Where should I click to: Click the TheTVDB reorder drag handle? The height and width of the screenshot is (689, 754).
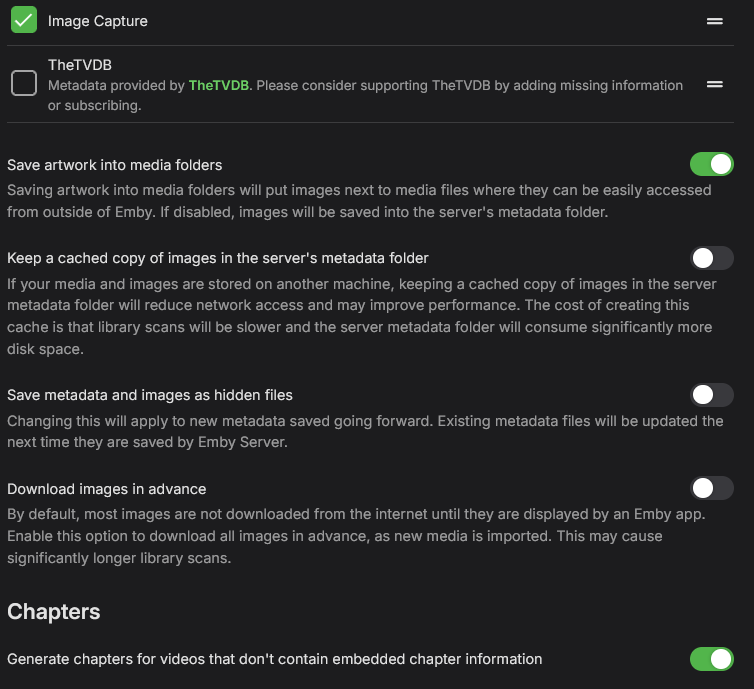[715, 84]
